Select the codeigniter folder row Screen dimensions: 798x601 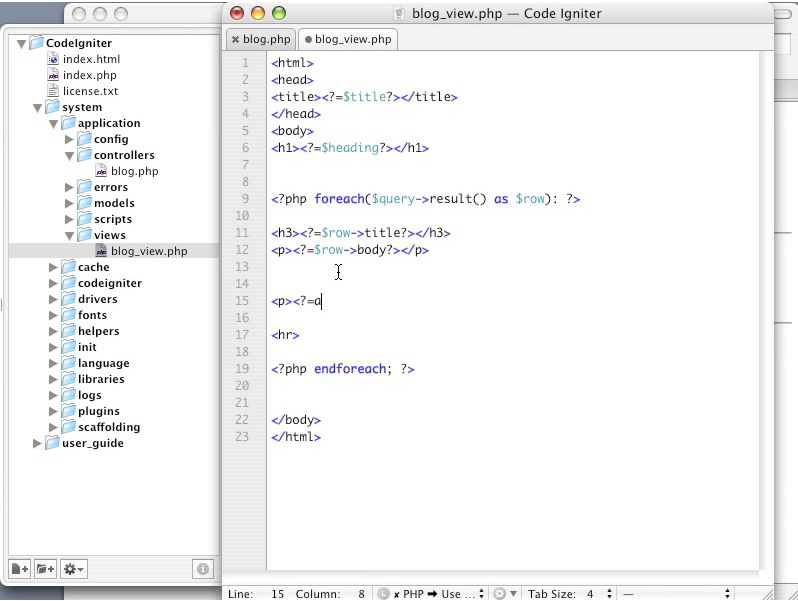(113, 283)
